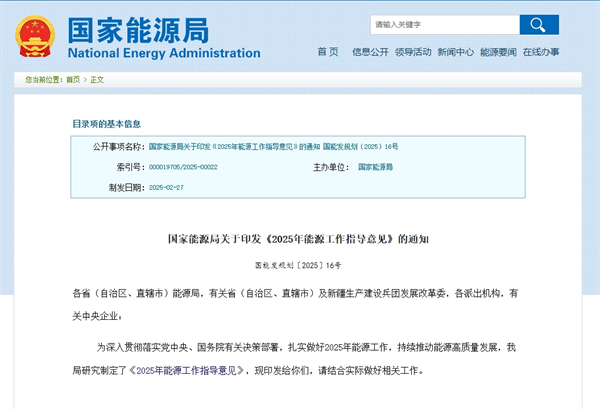Click the article title heading
Screen dimensions: 600x409
tap(298, 239)
